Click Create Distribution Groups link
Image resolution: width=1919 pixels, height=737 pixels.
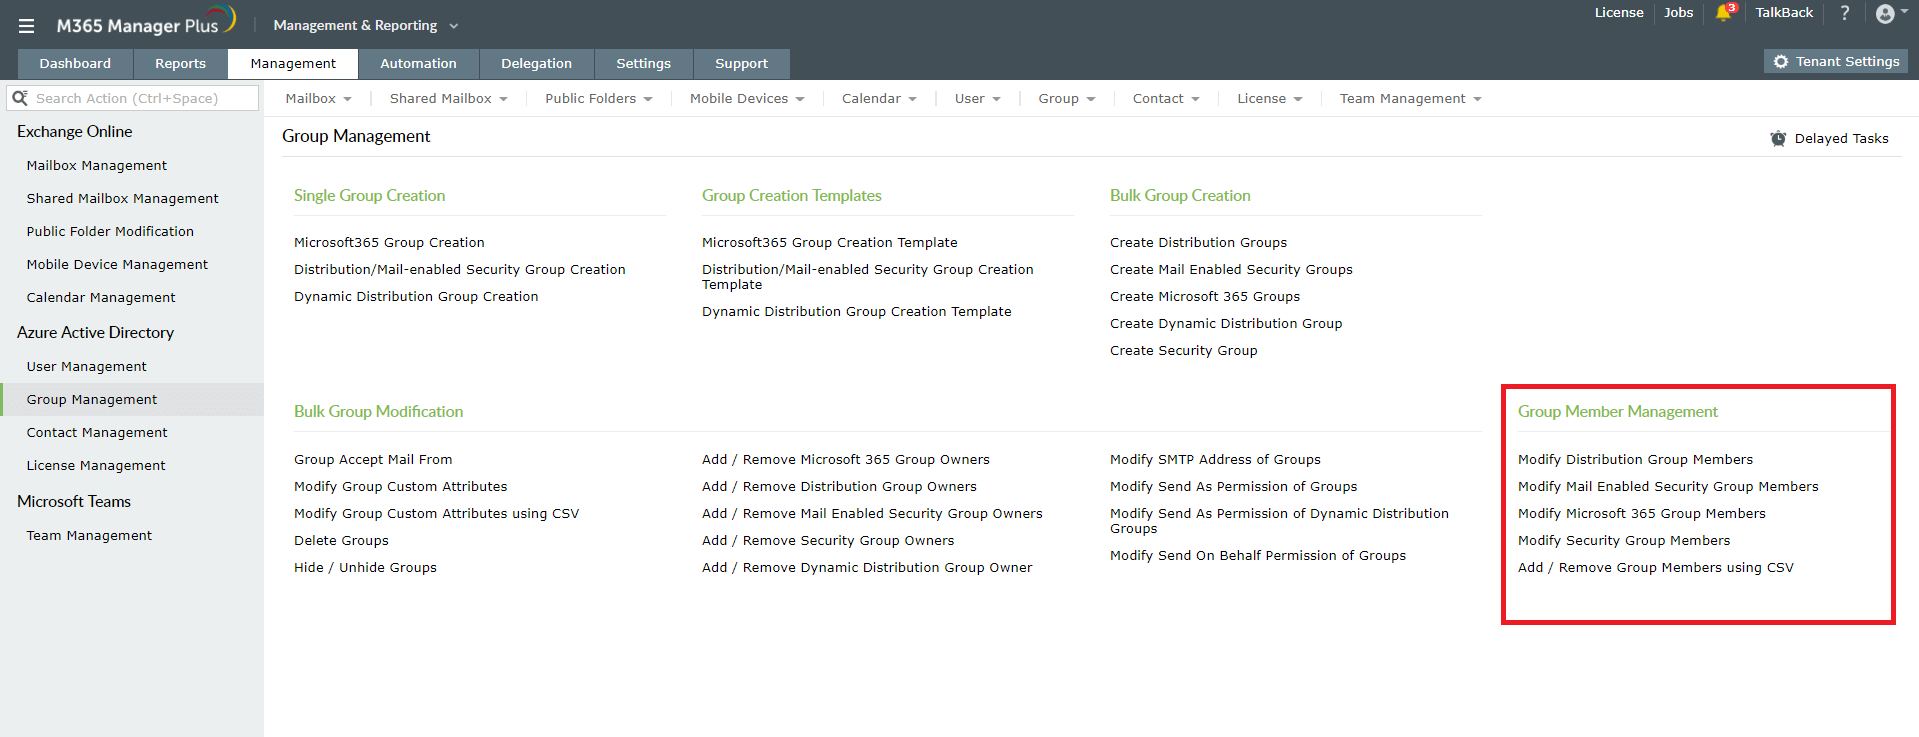coord(1198,242)
